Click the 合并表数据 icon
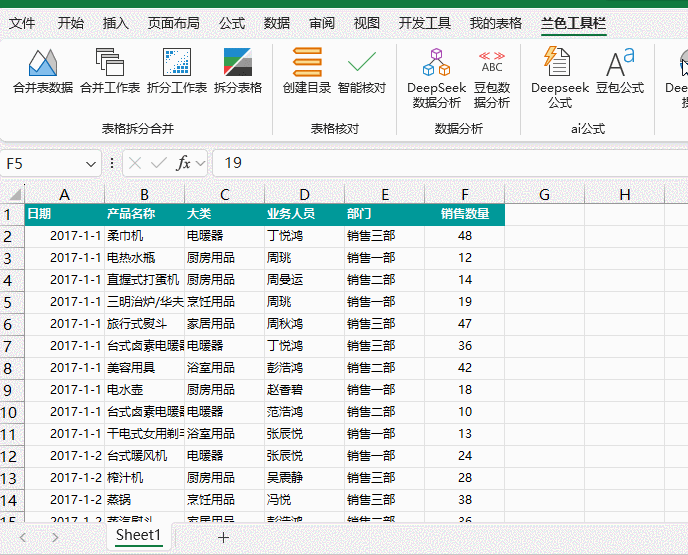Screen dimensions: 688x555 pyautogui.click(x=43, y=72)
